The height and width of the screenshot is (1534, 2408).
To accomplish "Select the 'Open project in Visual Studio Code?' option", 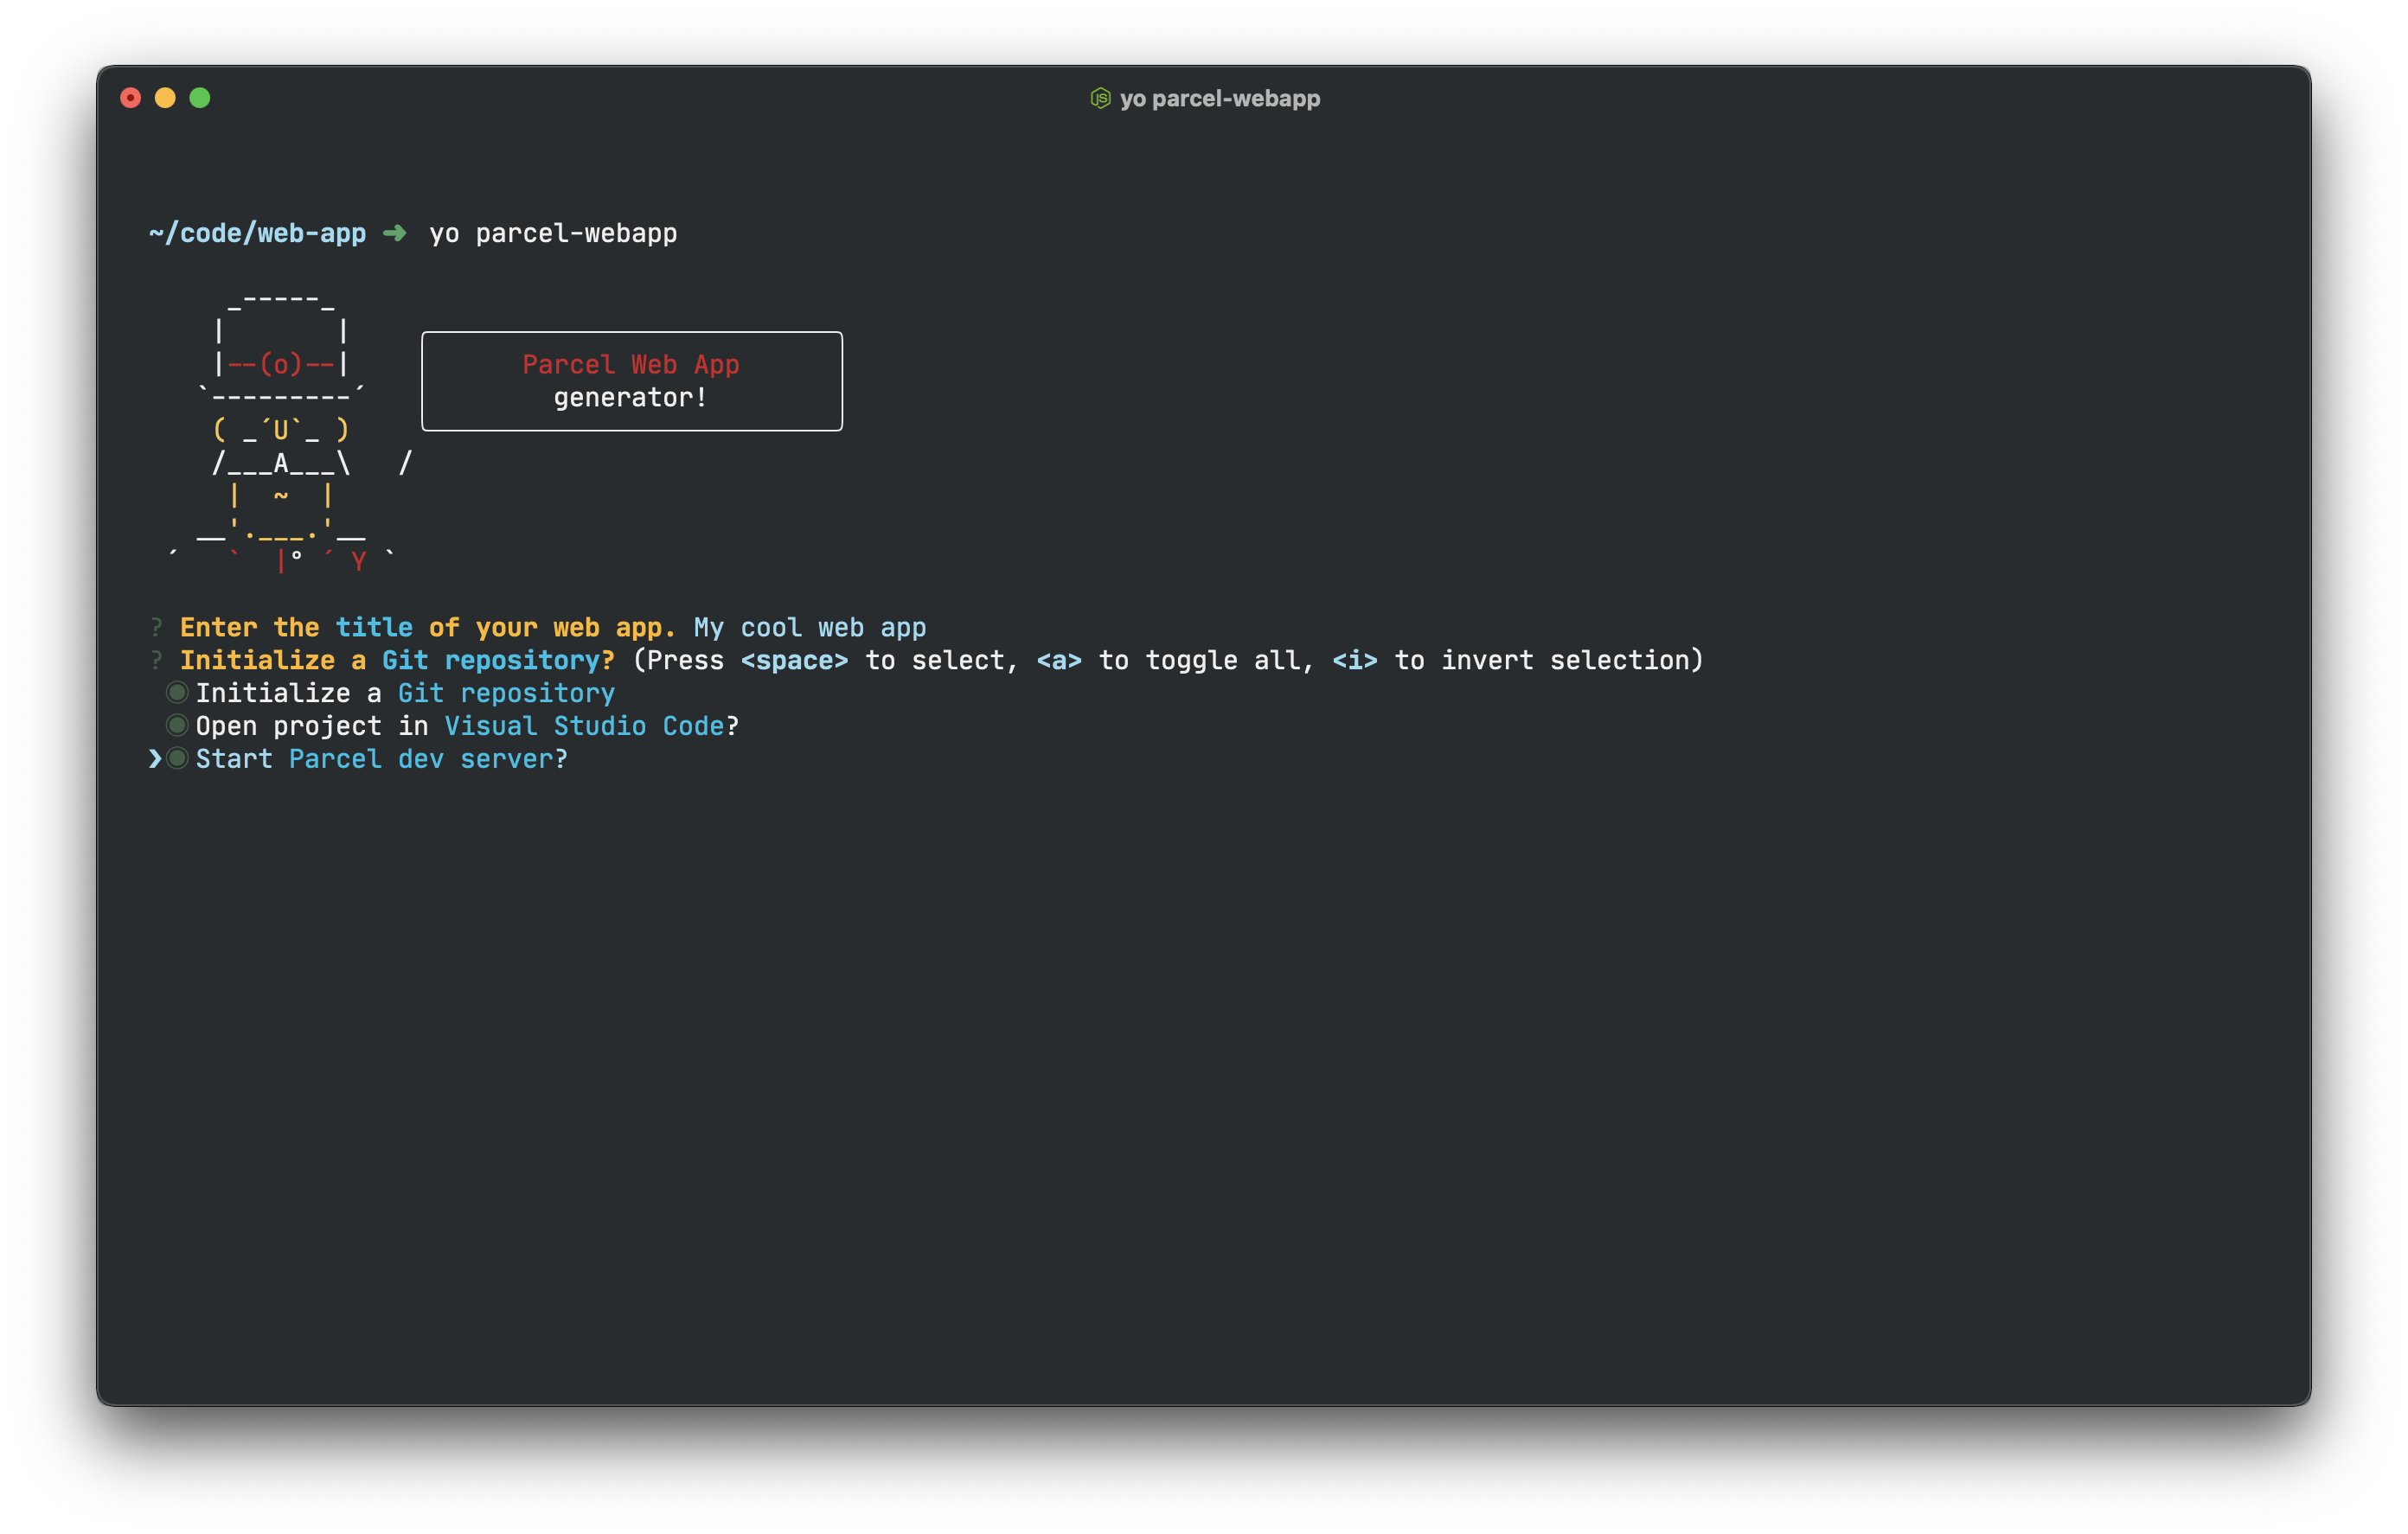I will click(x=467, y=726).
